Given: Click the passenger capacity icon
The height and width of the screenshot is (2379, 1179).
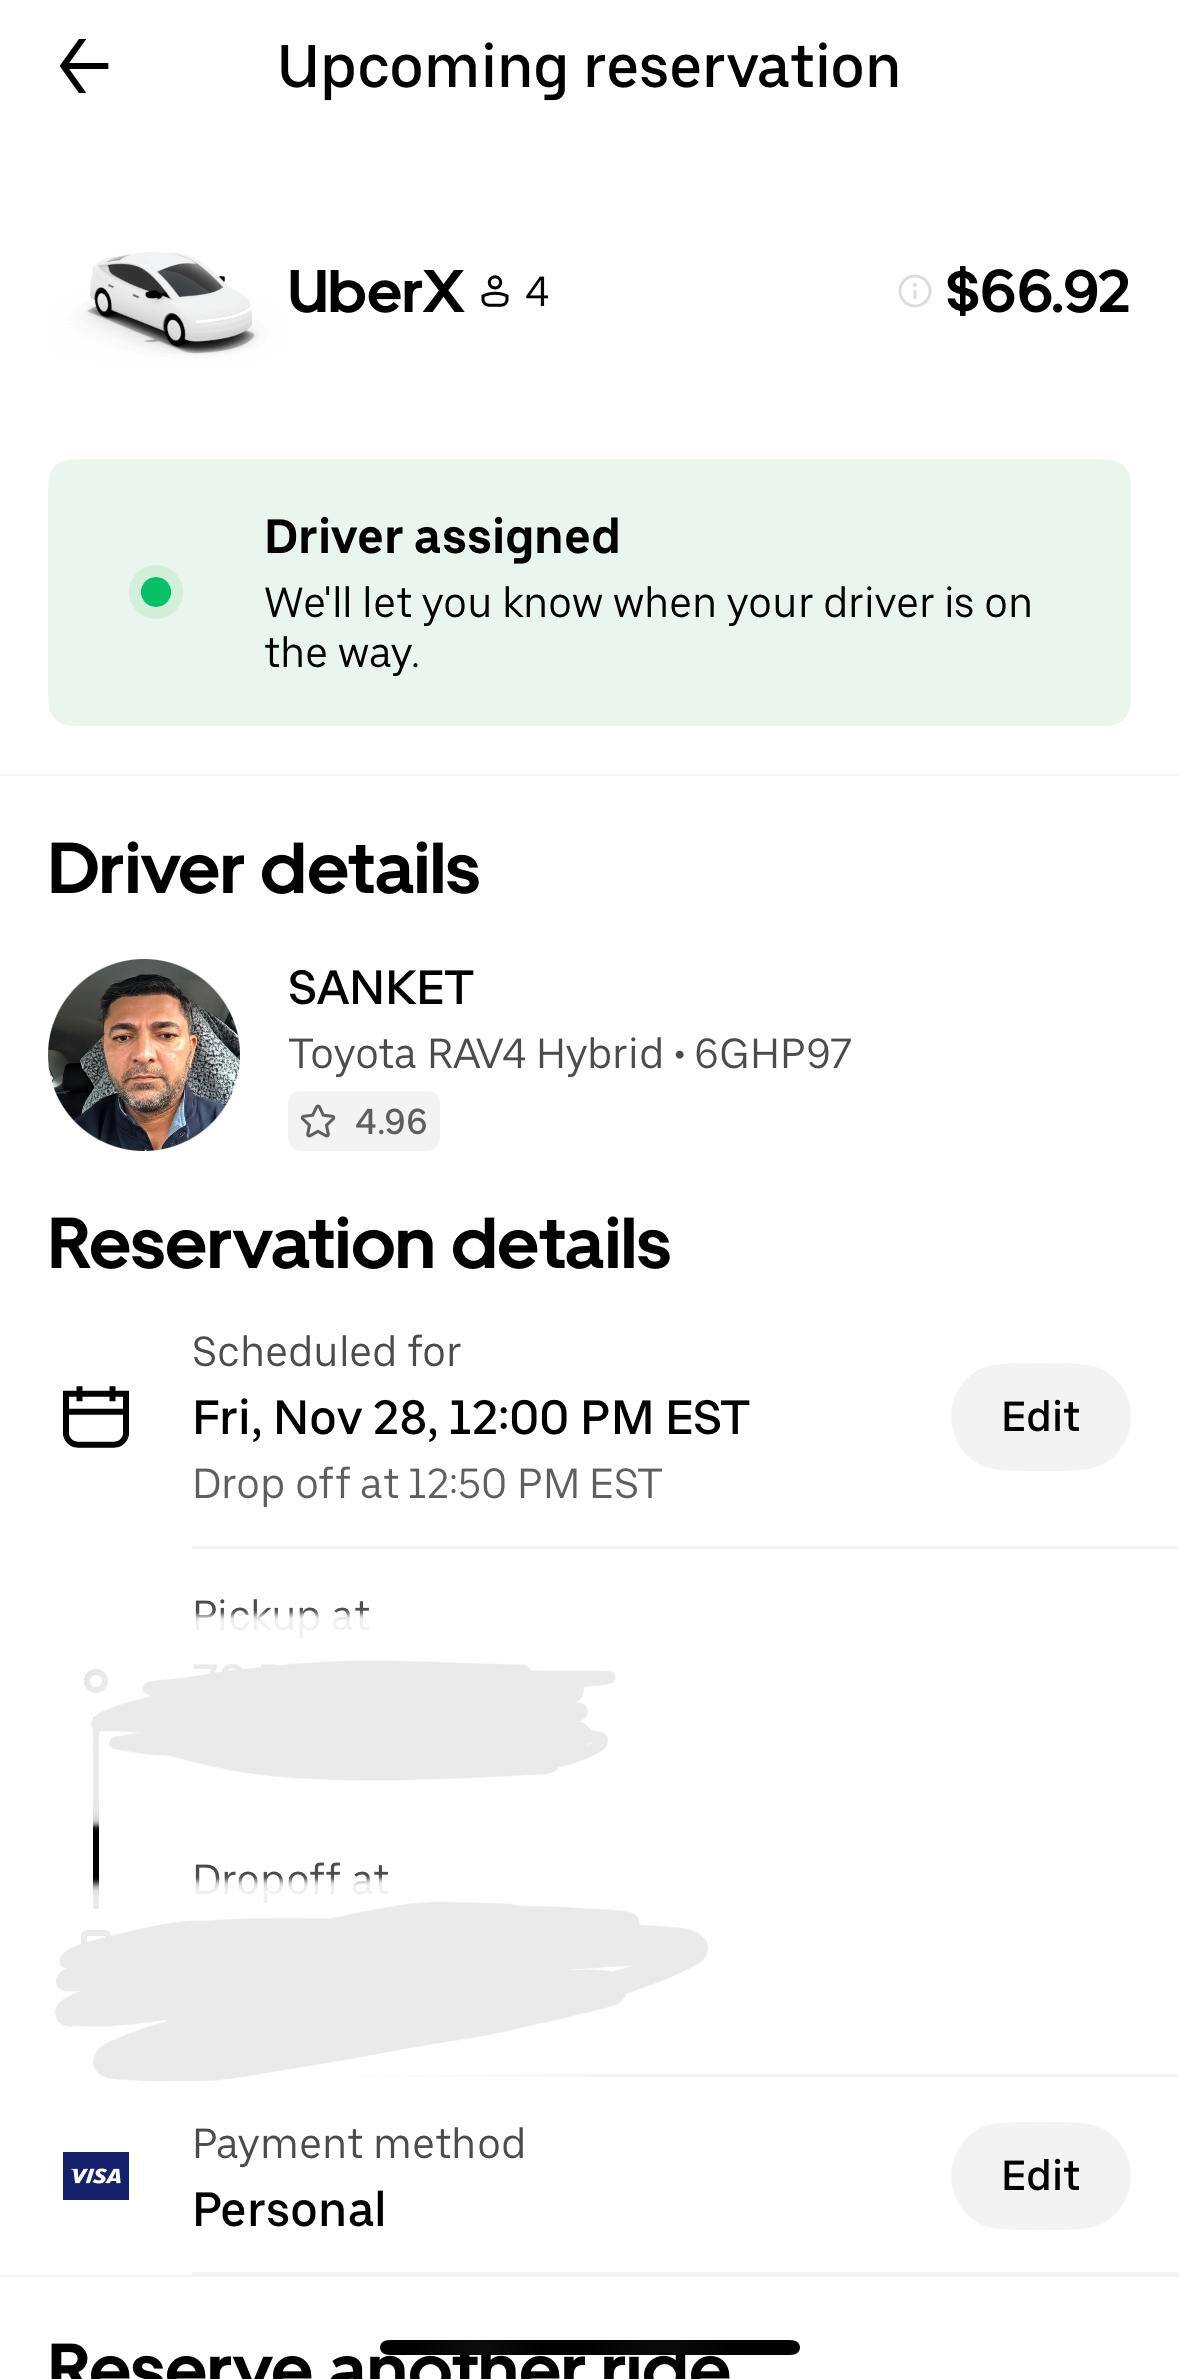Looking at the screenshot, I should click(x=495, y=292).
